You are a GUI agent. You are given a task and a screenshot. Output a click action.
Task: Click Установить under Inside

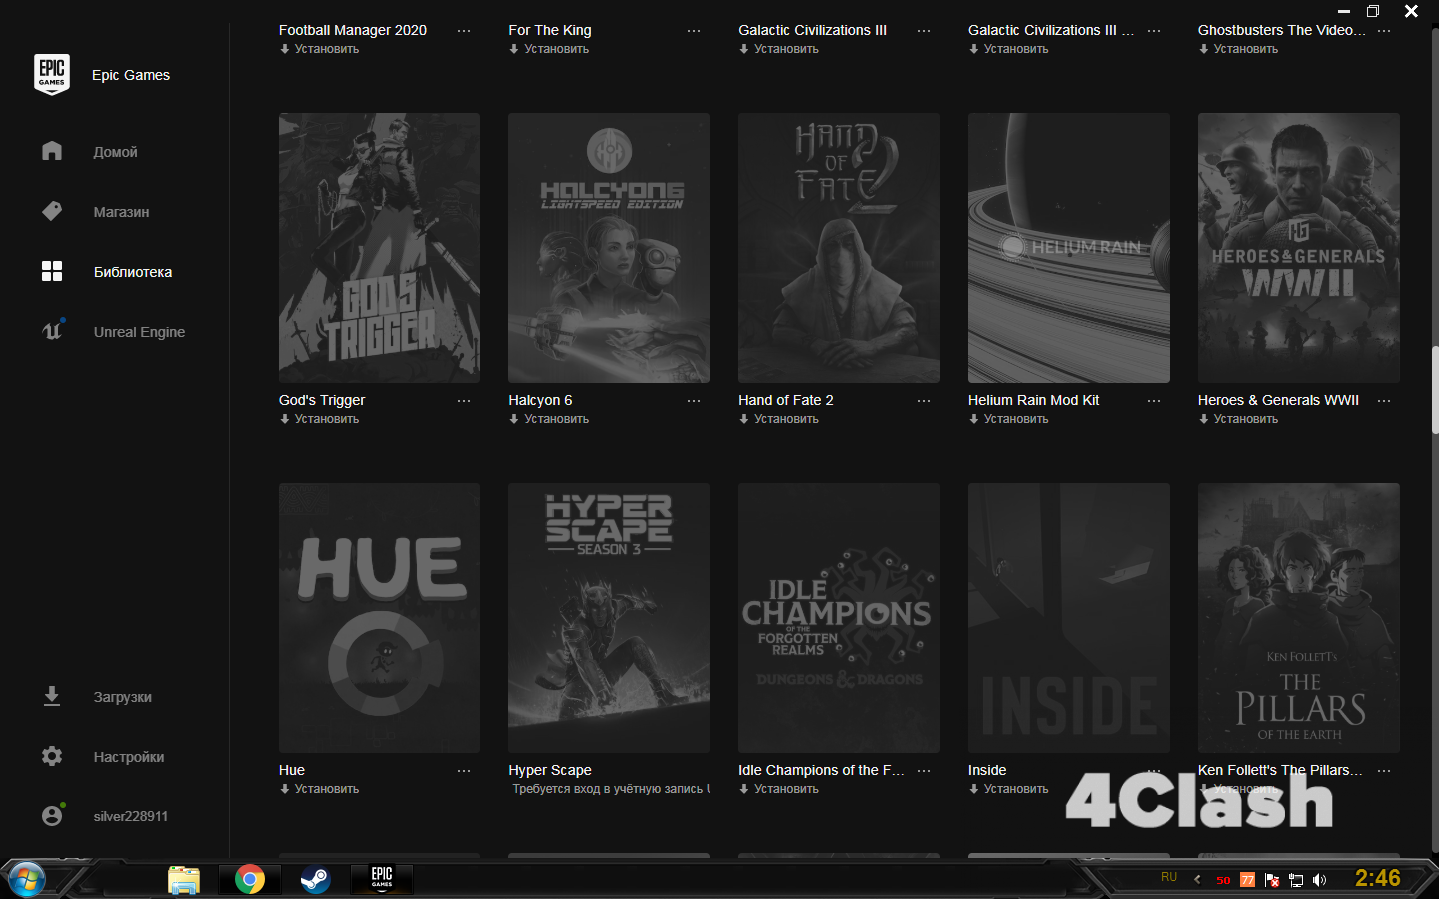(1009, 789)
